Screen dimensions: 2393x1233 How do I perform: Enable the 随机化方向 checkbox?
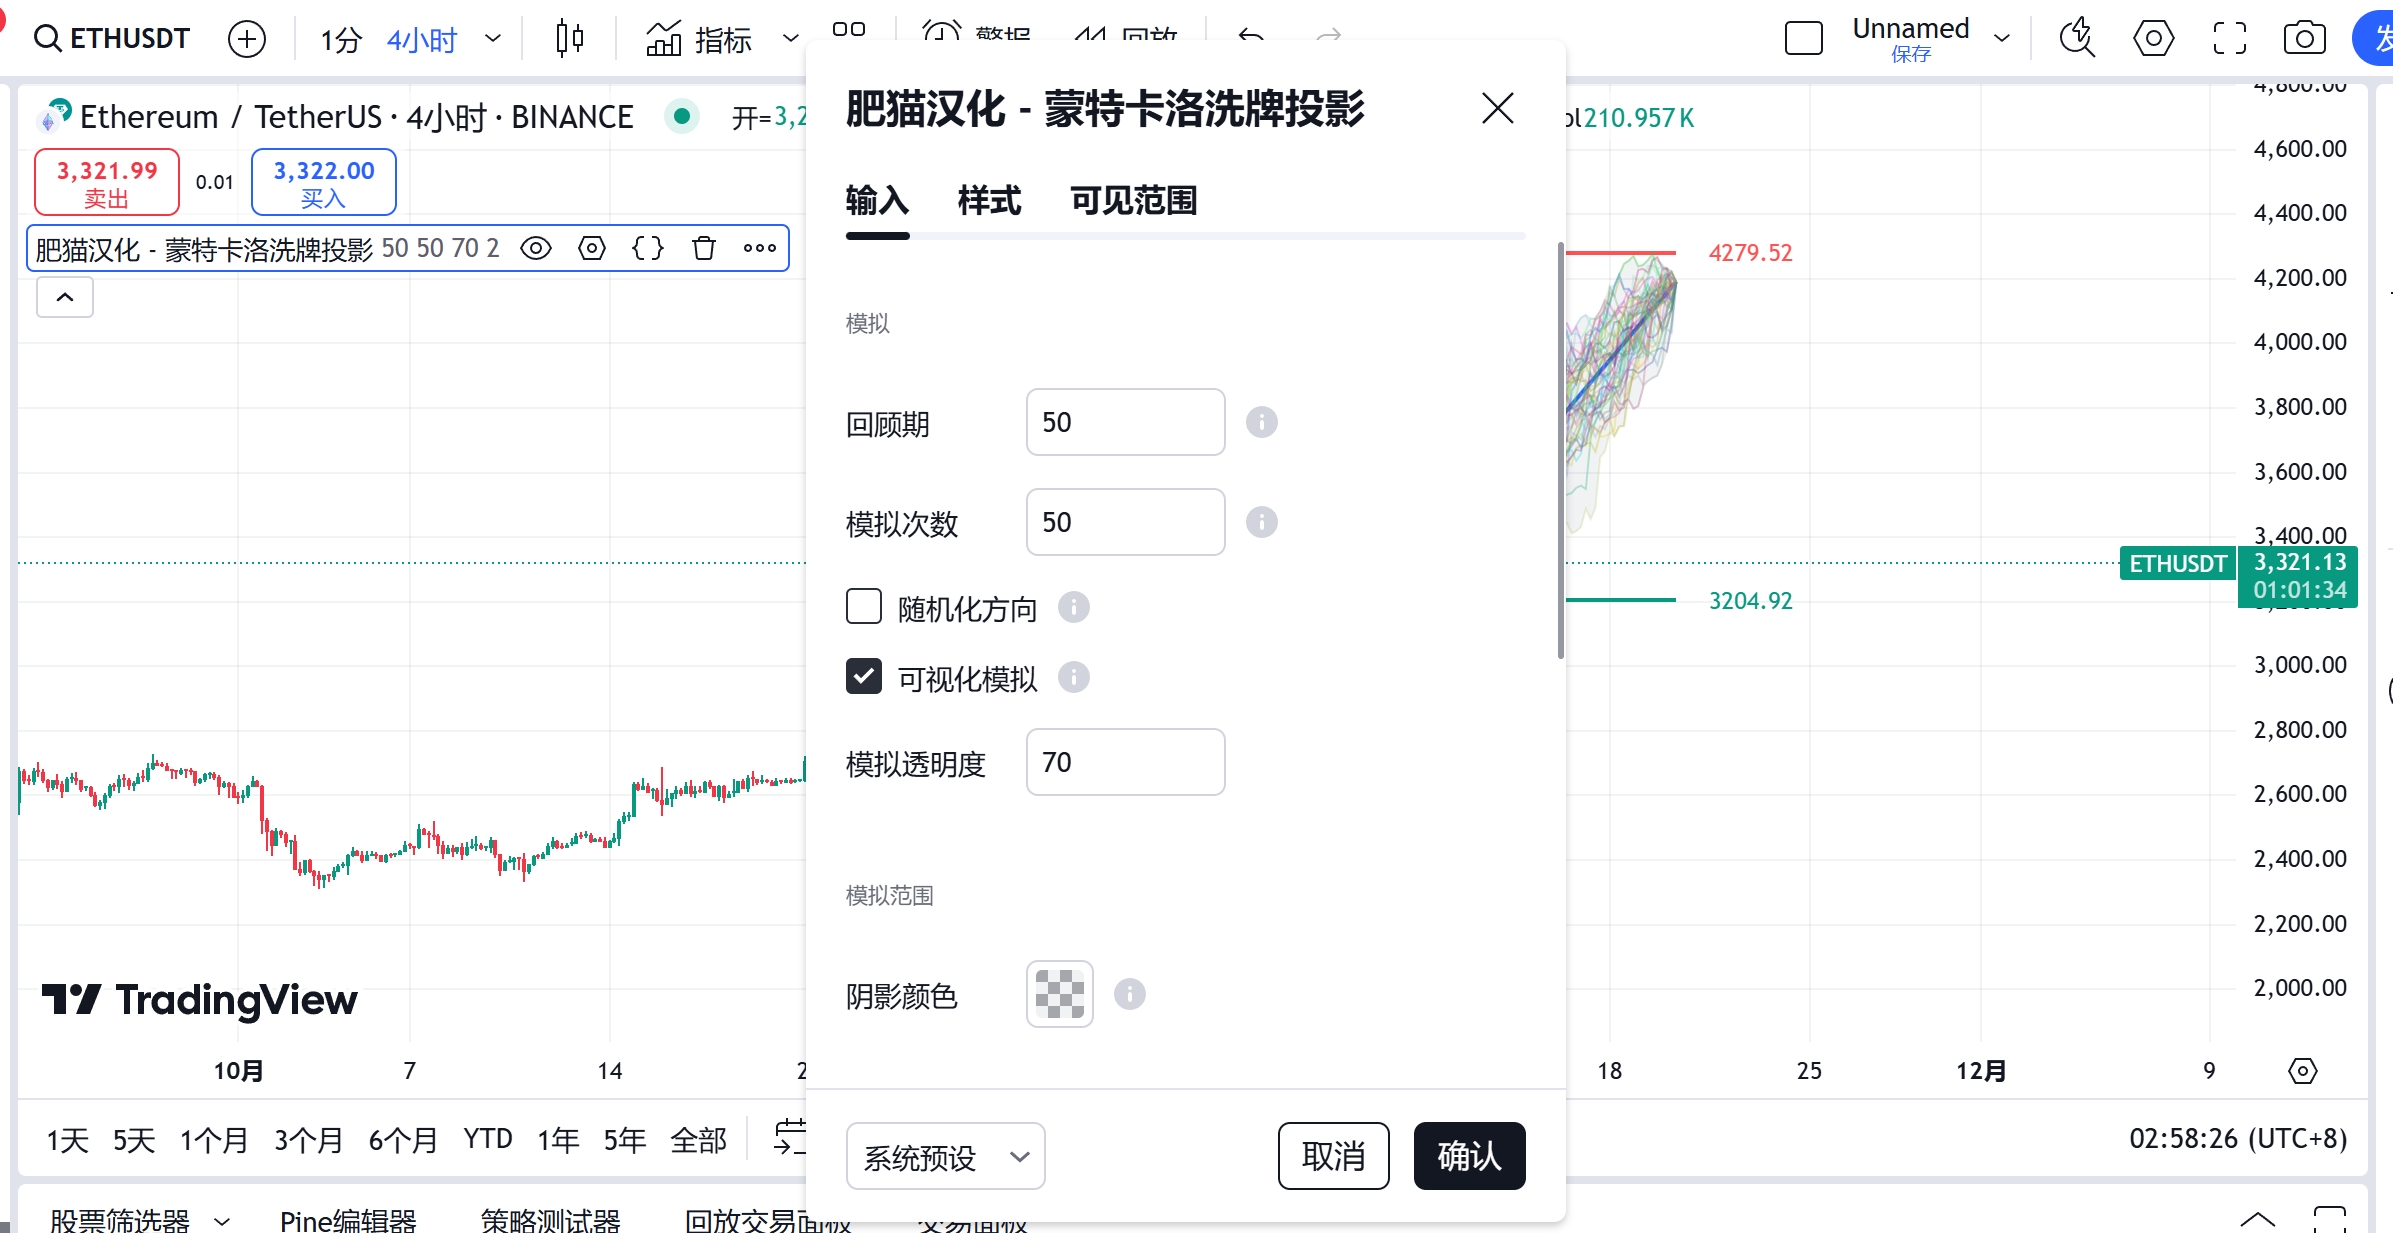coord(864,607)
